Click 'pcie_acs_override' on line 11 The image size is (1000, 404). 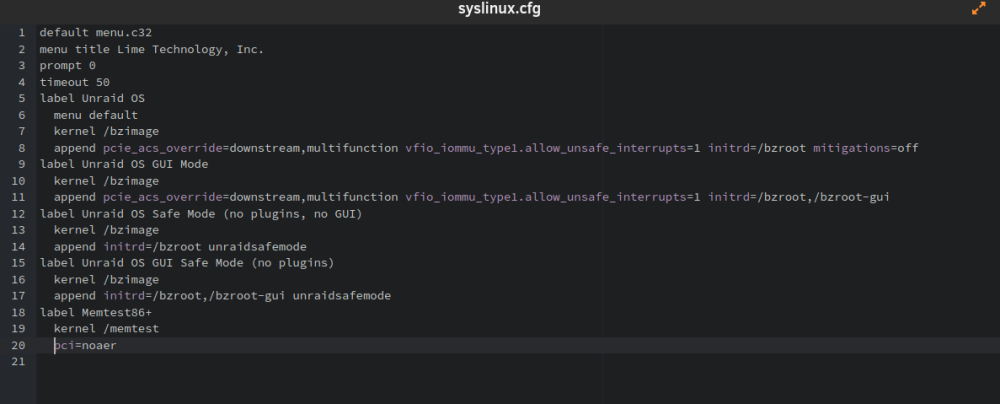click(163, 197)
